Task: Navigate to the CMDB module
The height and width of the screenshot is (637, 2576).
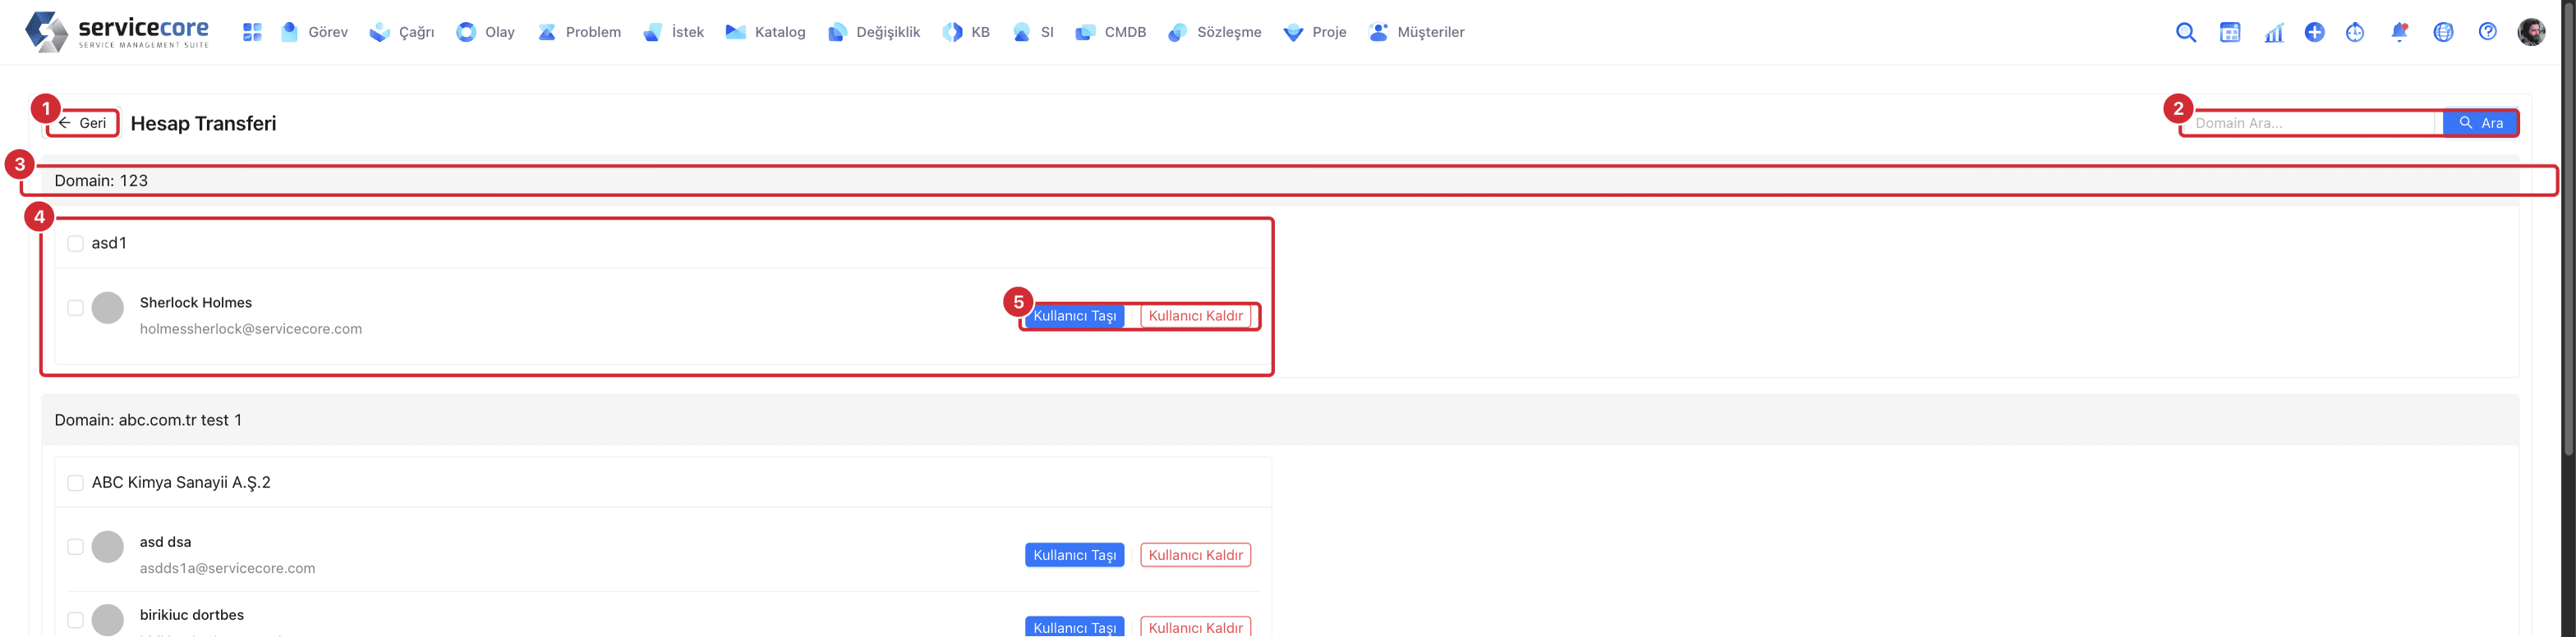Action: pyautogui.click(x=1110, y=32)
